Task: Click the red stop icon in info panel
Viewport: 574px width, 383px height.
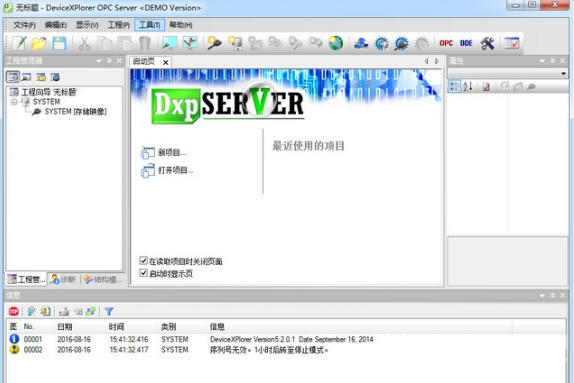Action: pos(14,311)
